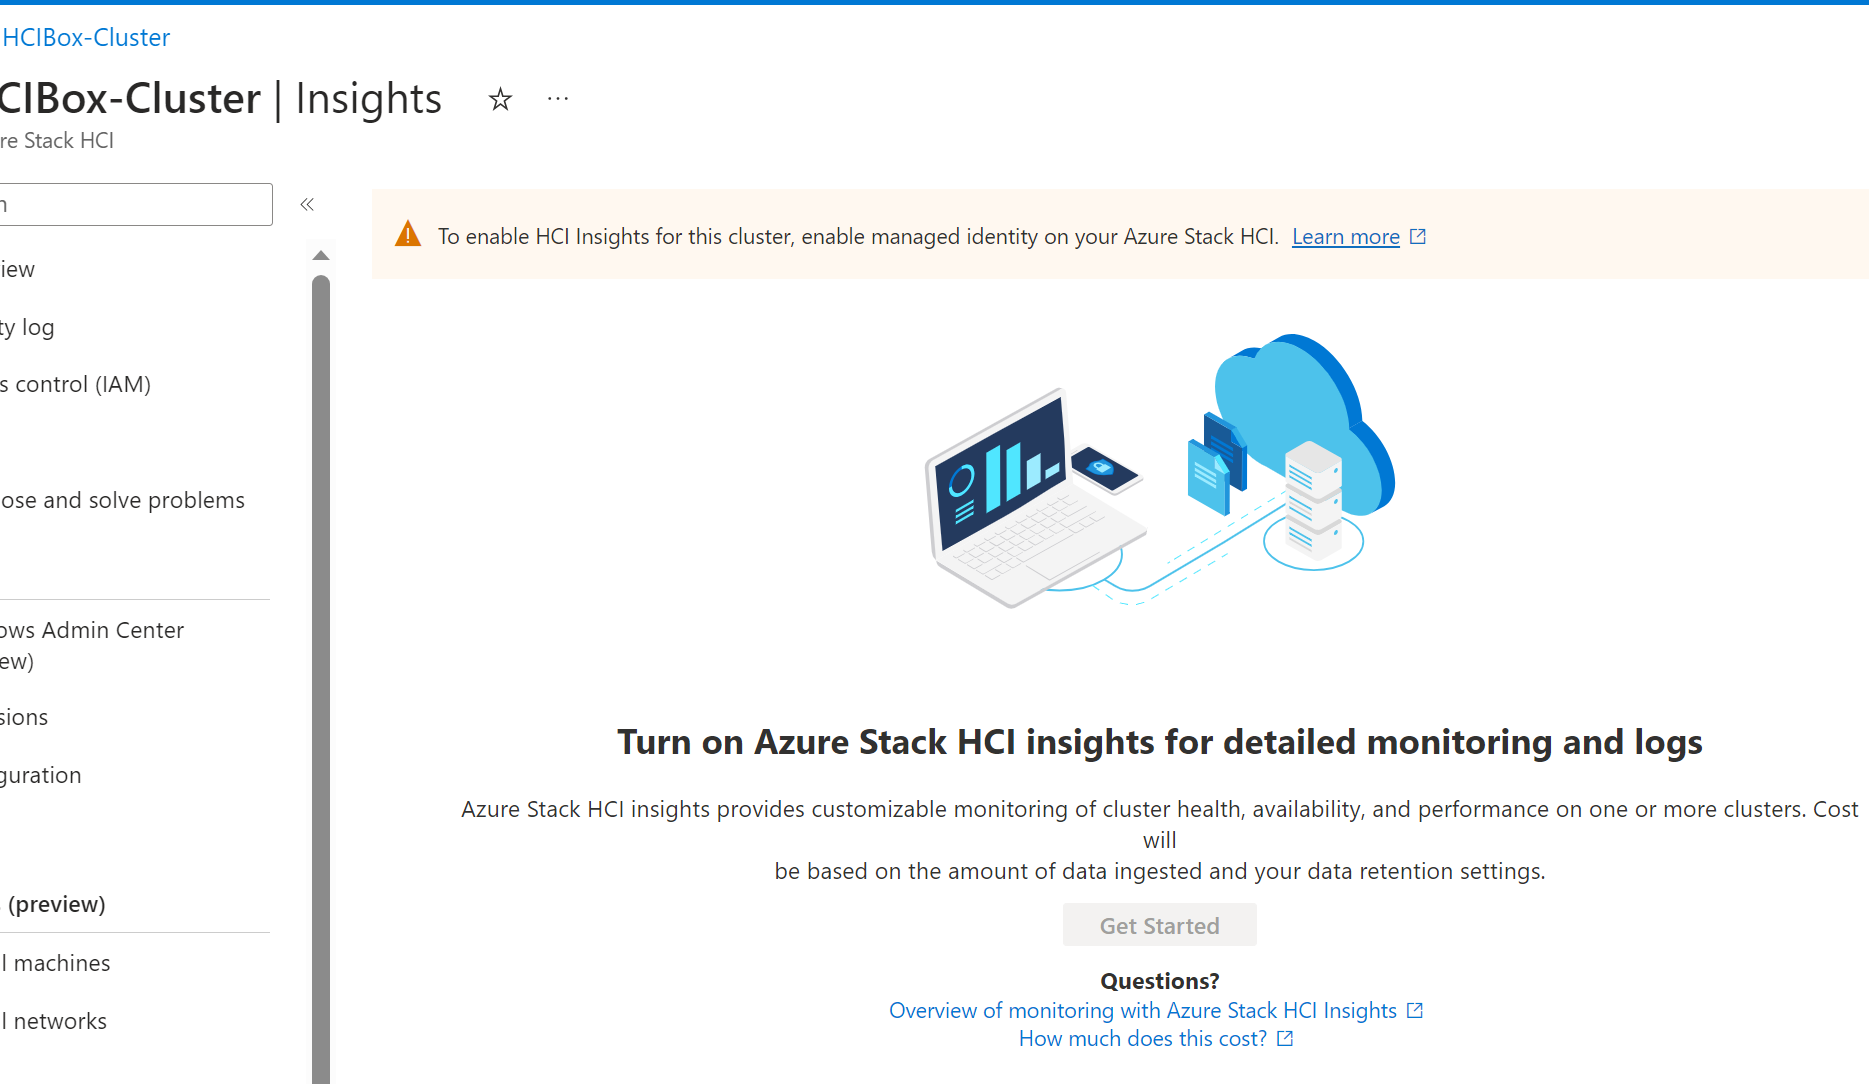The height and width of the screenshot is (1084, 1869).
Task: View the Activity log
Action: [25, 326]
